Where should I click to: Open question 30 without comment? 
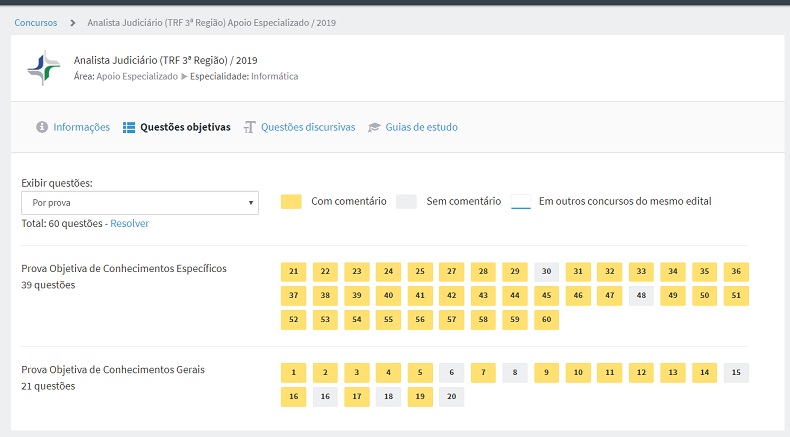[547, 271]
